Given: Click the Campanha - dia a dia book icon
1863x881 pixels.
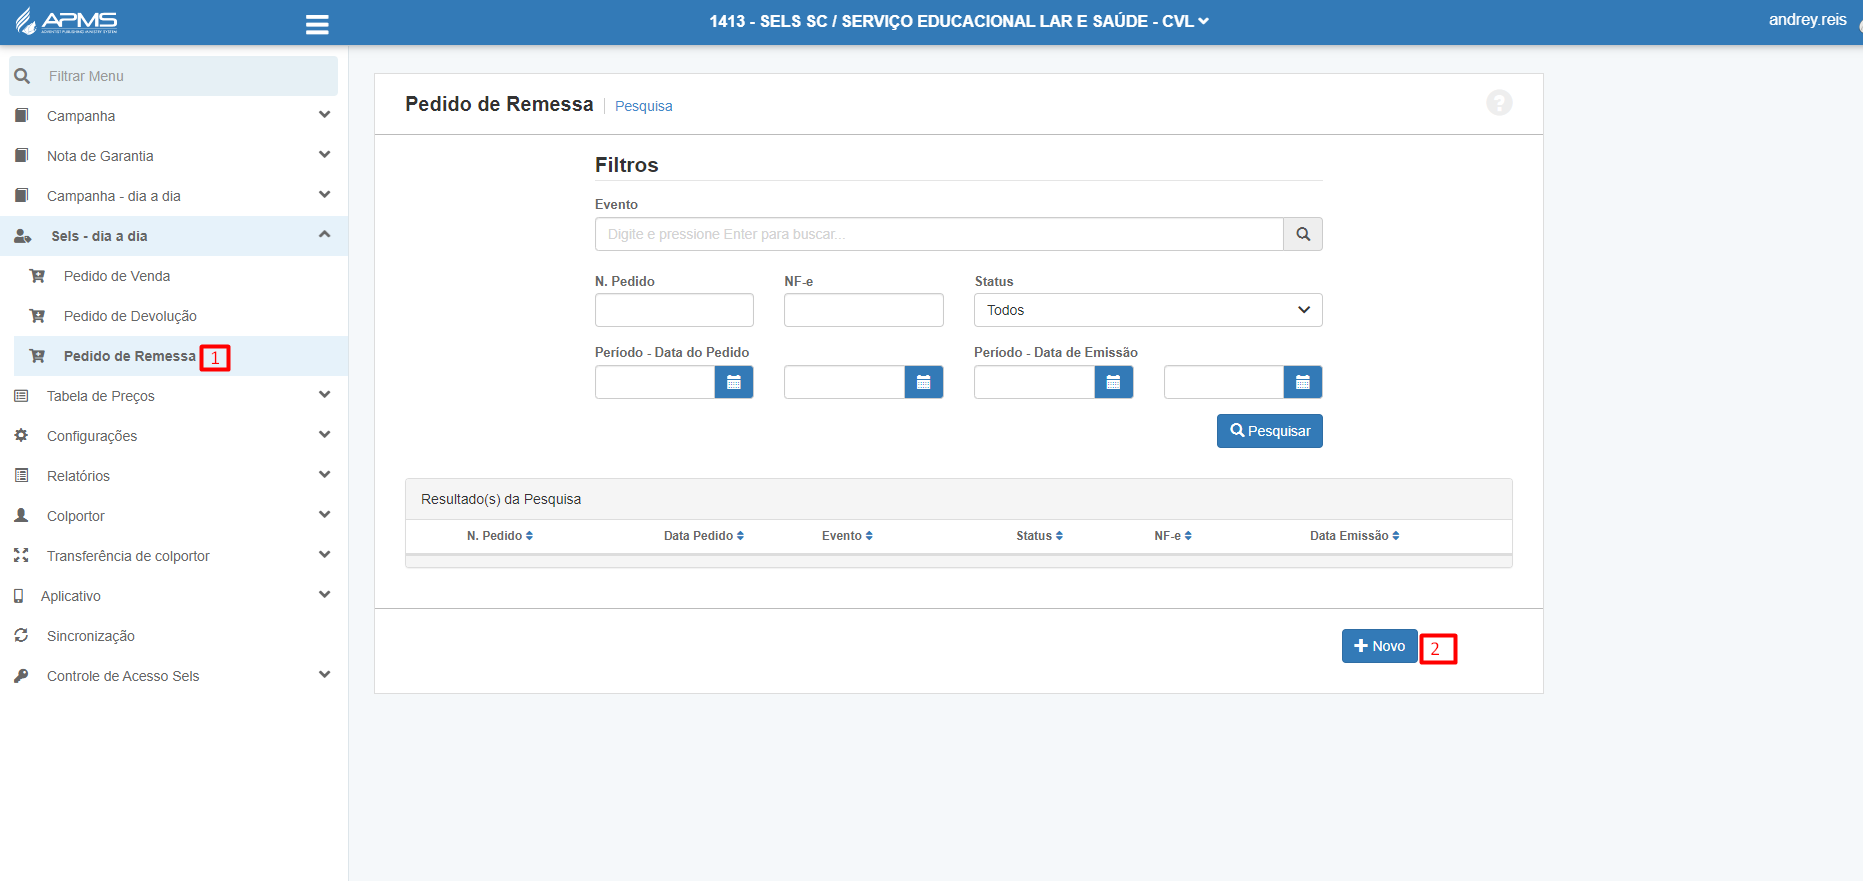Looking at the screenshot, I should point(22,195).
